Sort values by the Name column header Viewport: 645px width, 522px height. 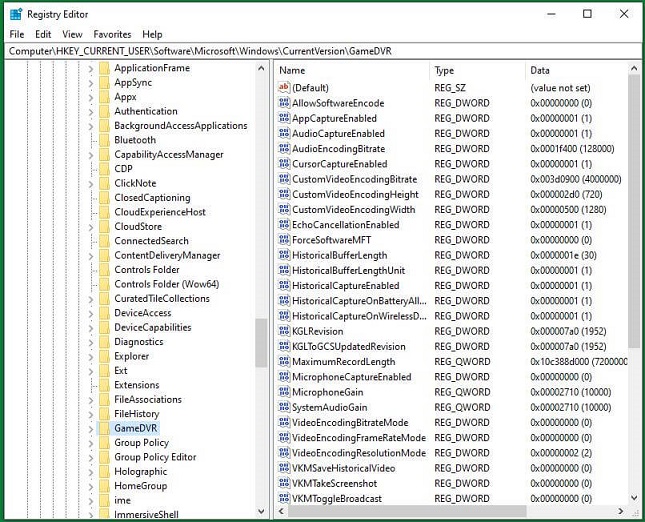pyautogui.click(x=352, y=70)
